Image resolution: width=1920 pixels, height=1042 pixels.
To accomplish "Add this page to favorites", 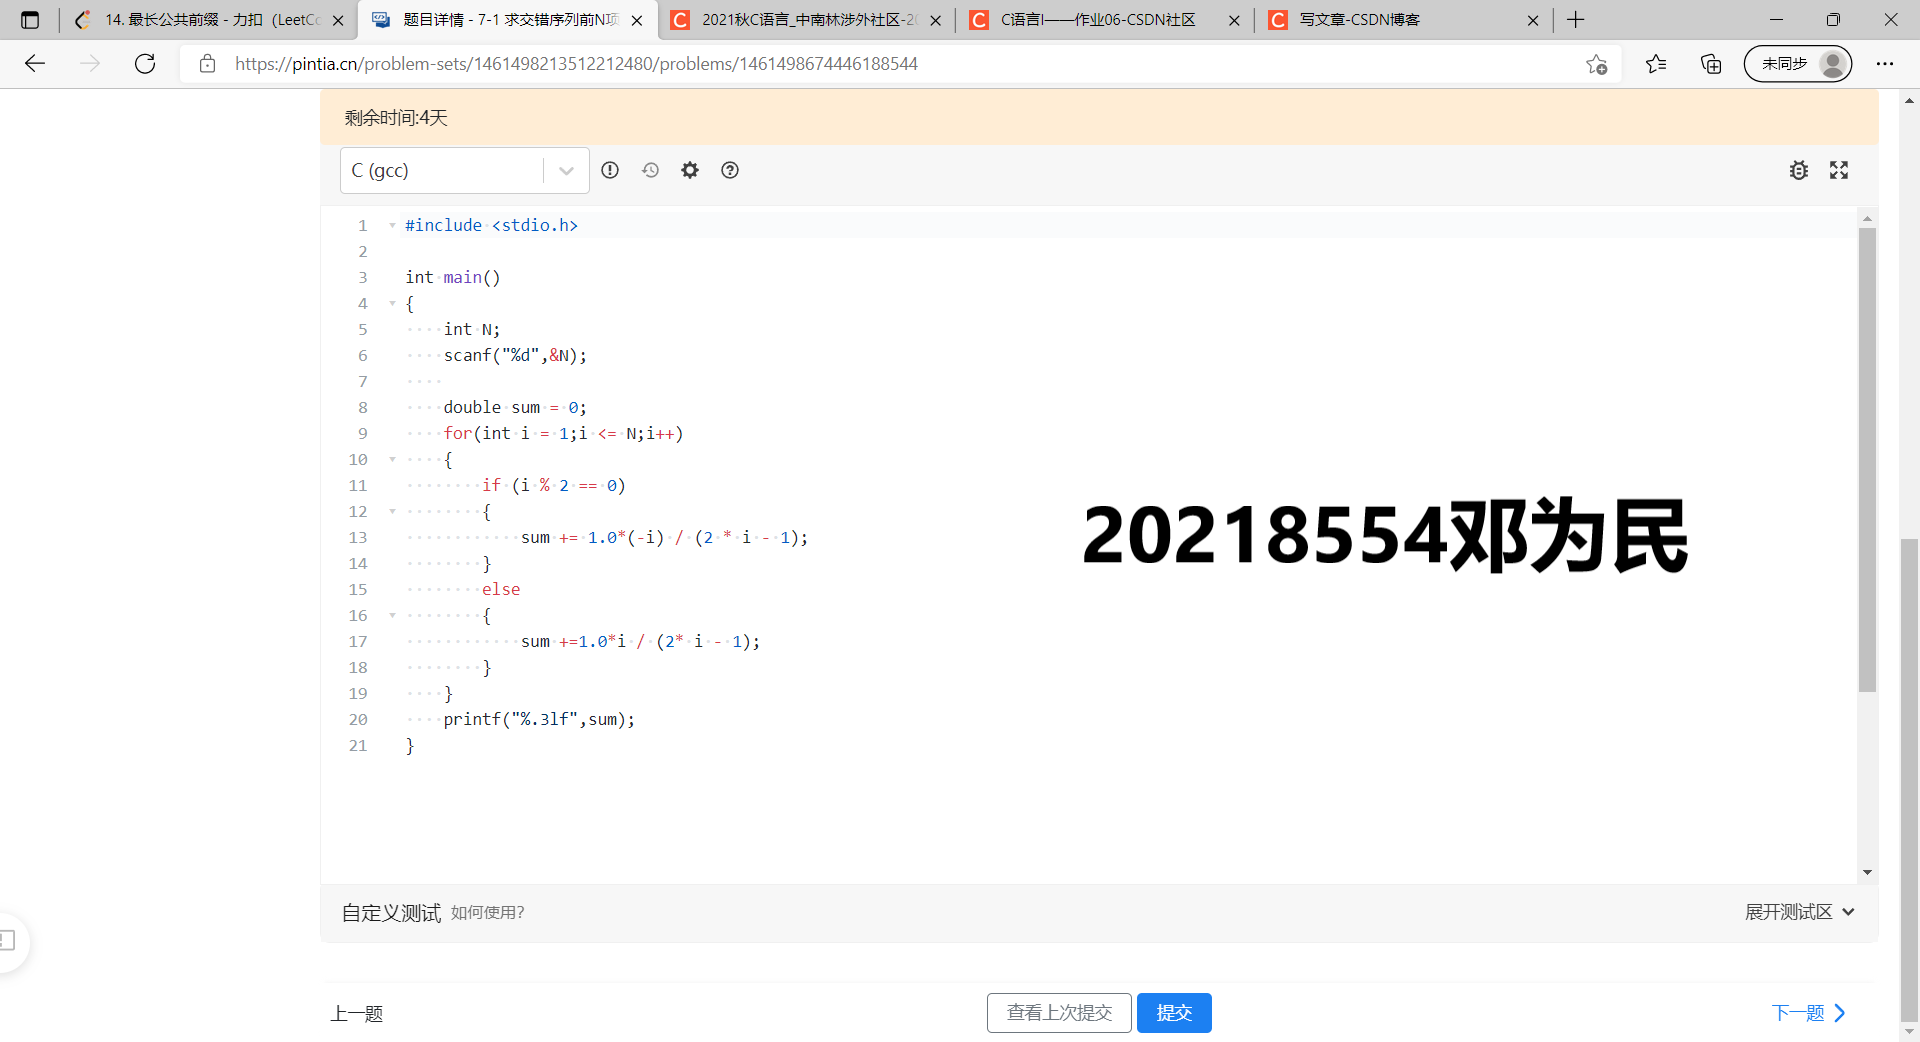I will tap(1596, 64).
